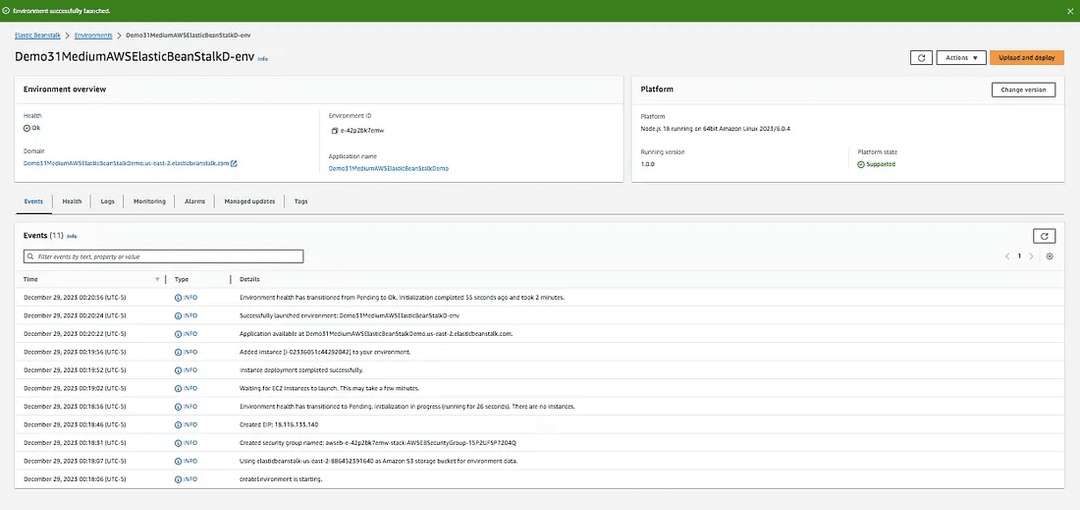Go to the next events page arrow

[x=1031, y=256]
